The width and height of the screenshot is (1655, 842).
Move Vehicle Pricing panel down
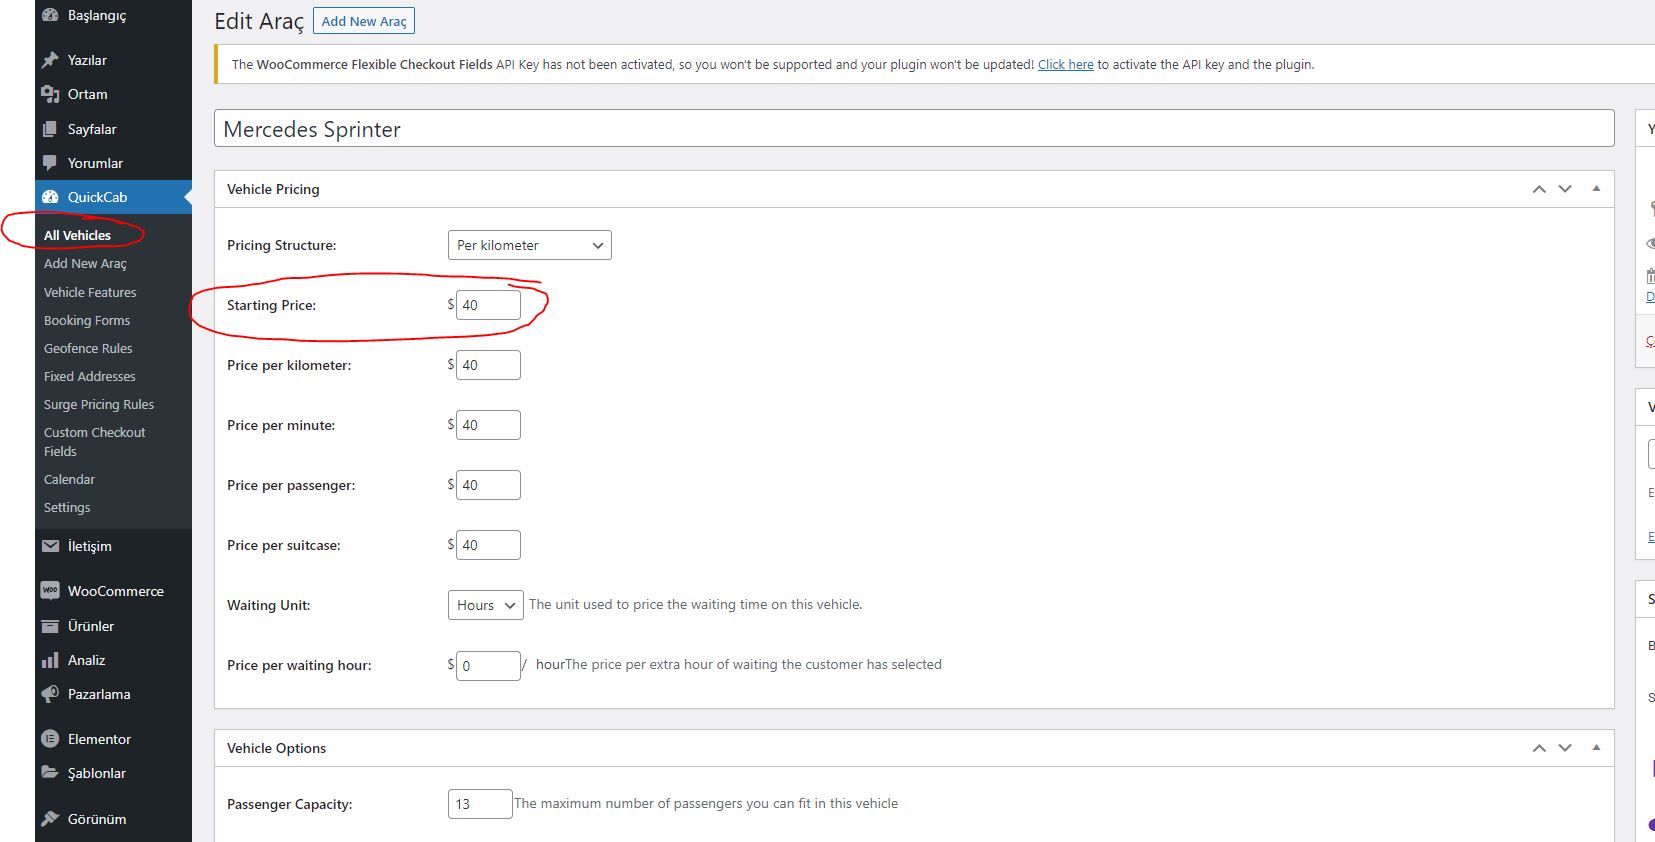pyautogui.click(x=1565, y=189)
